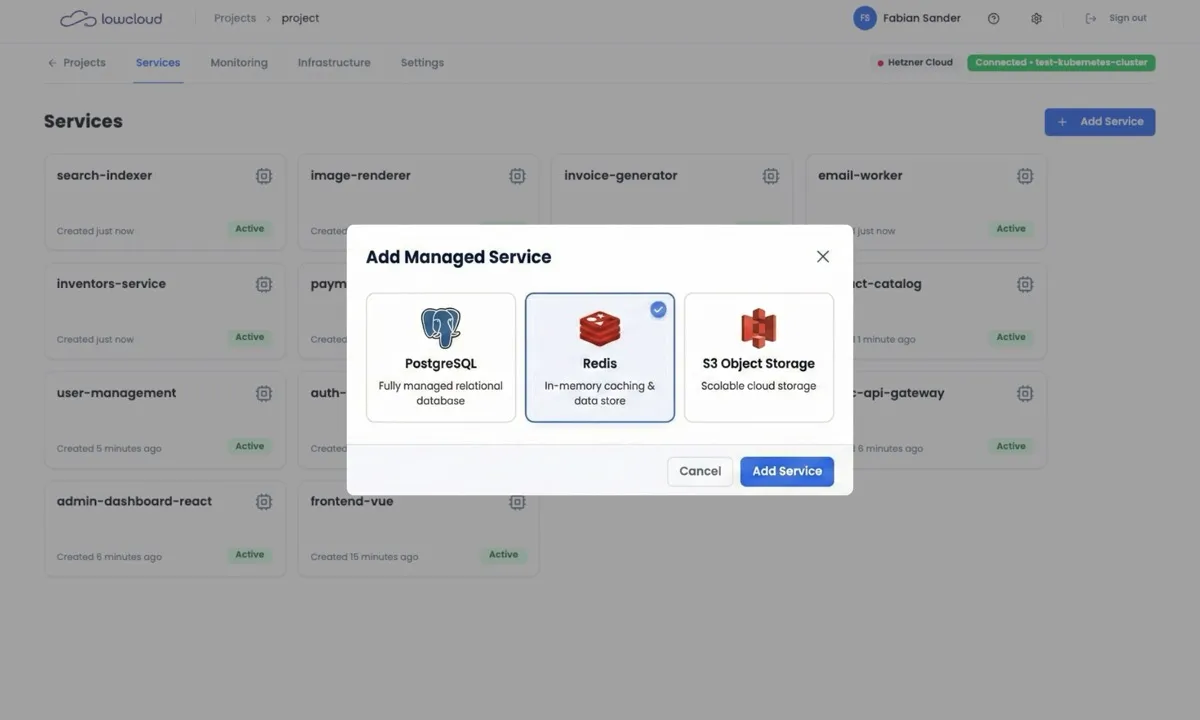Open the user-management service card
The image size is (1200, 720).
165,420
